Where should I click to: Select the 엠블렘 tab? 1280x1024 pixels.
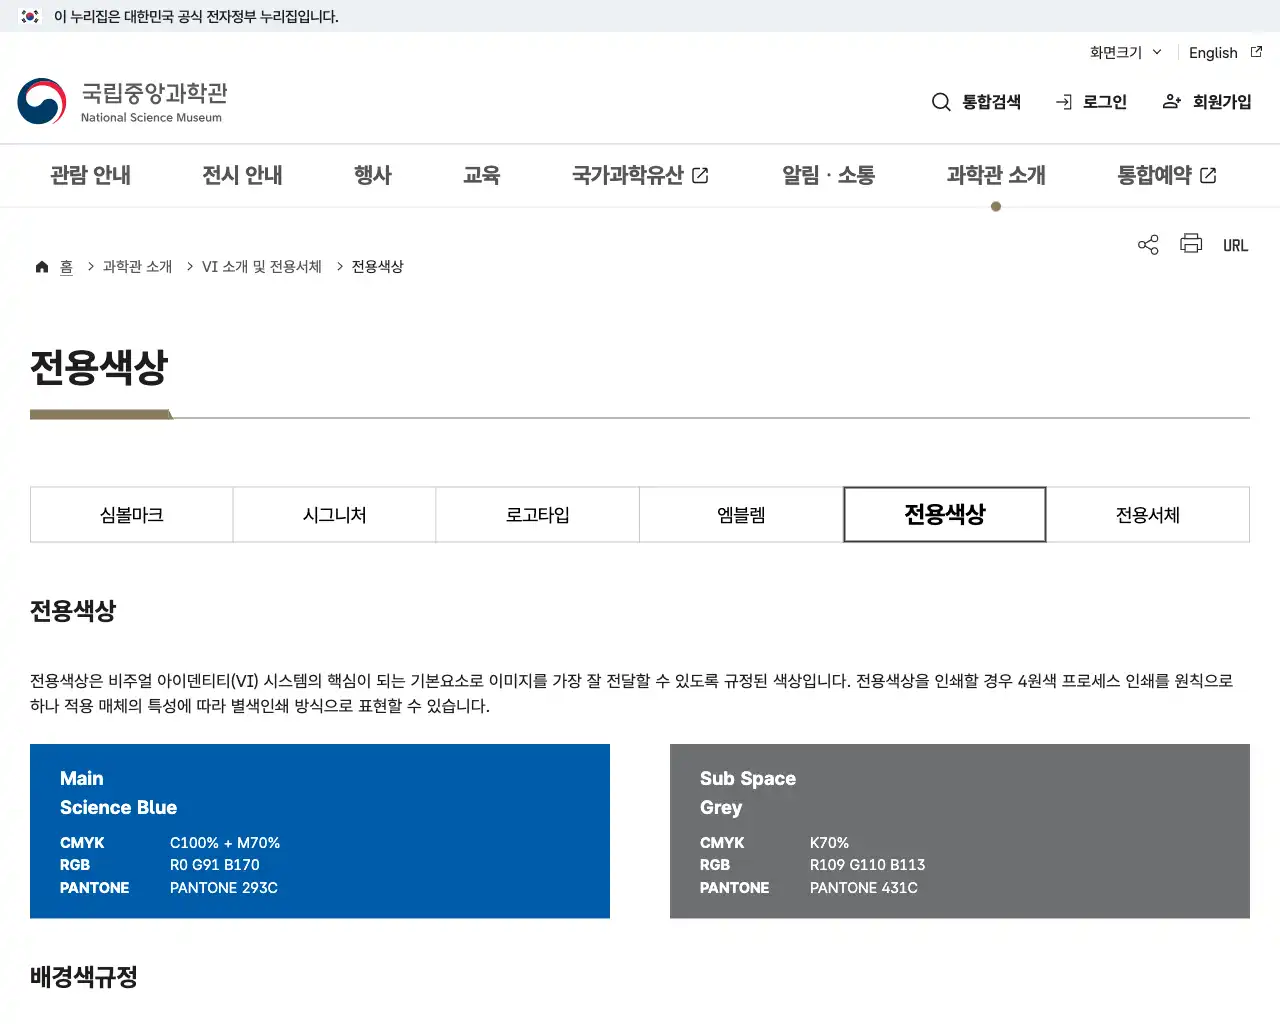tap(741, 514)
